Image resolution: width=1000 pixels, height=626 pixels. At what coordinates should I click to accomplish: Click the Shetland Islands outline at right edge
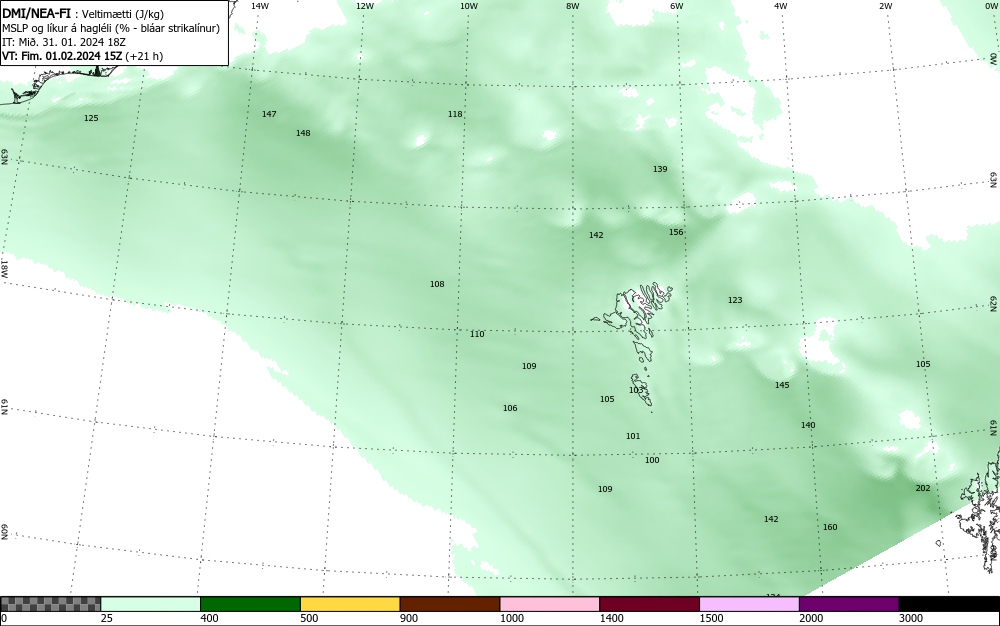pyautogui.click(x=980, y=510)
